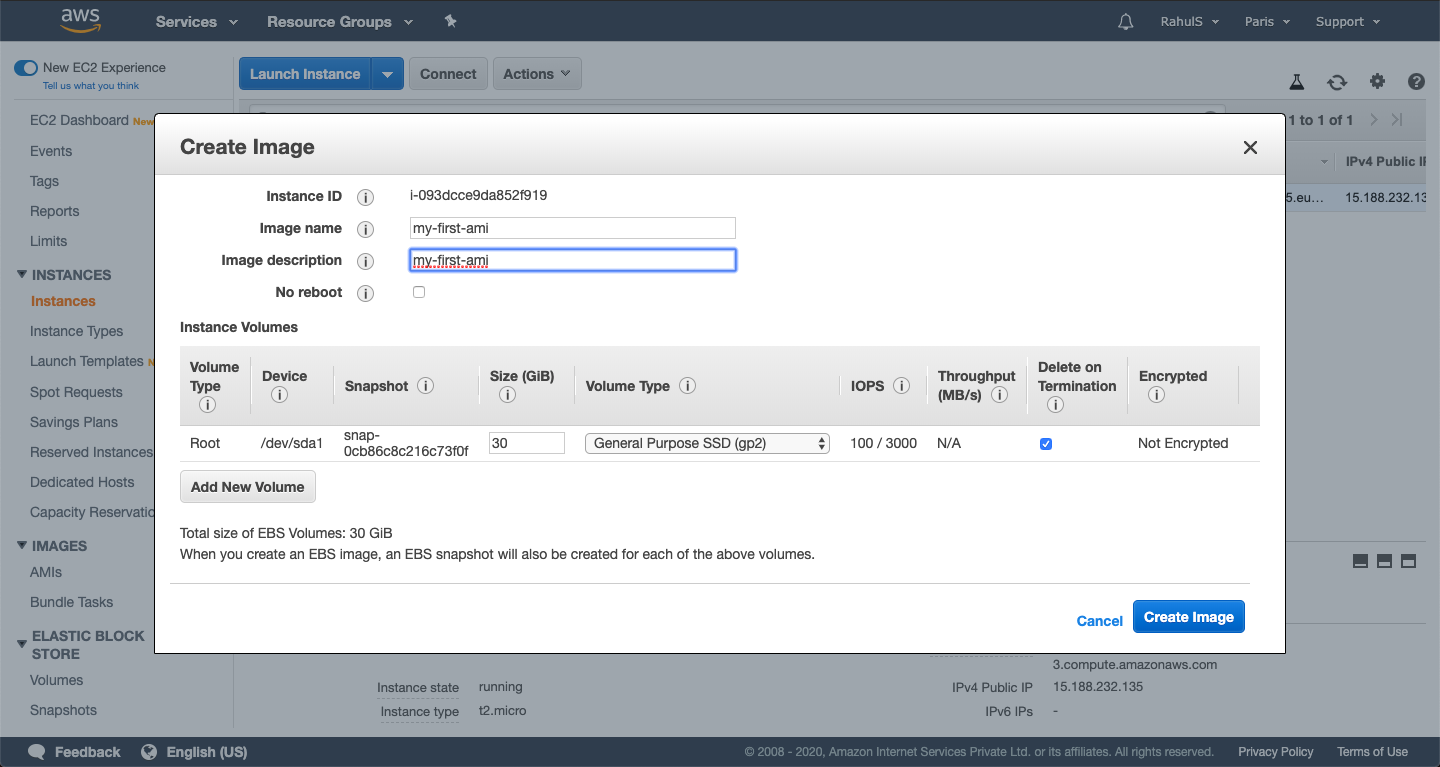
Task: Uncheck Delete on Termination
Action: point(1046,443)
